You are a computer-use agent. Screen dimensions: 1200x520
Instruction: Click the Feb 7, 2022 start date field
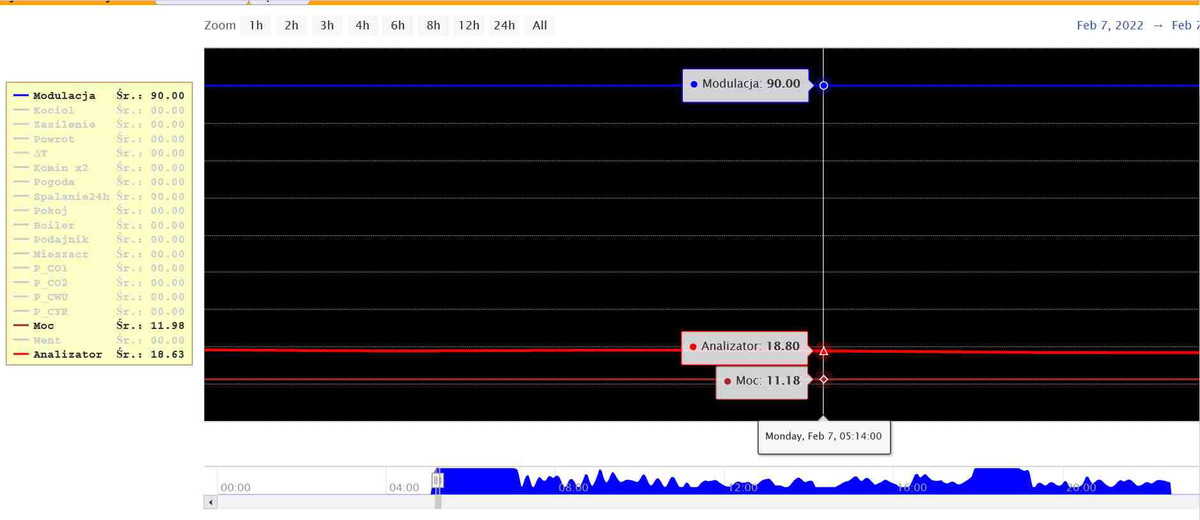pyautogui.click(x=1109, y=25)
